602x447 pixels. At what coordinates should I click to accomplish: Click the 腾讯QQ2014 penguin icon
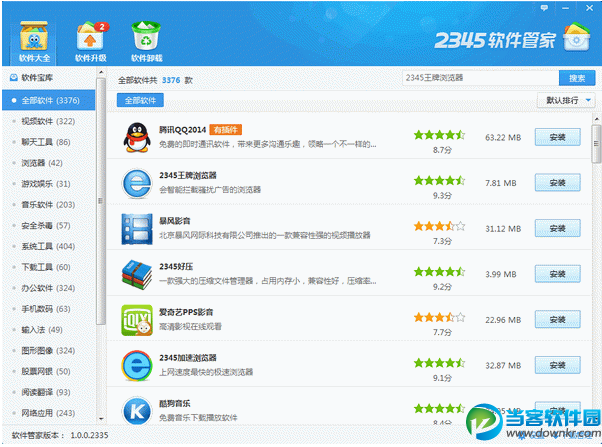tap(137, 137)
